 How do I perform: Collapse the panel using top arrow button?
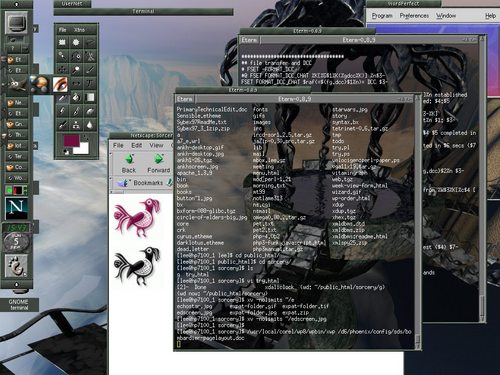(x=16, y=4)
